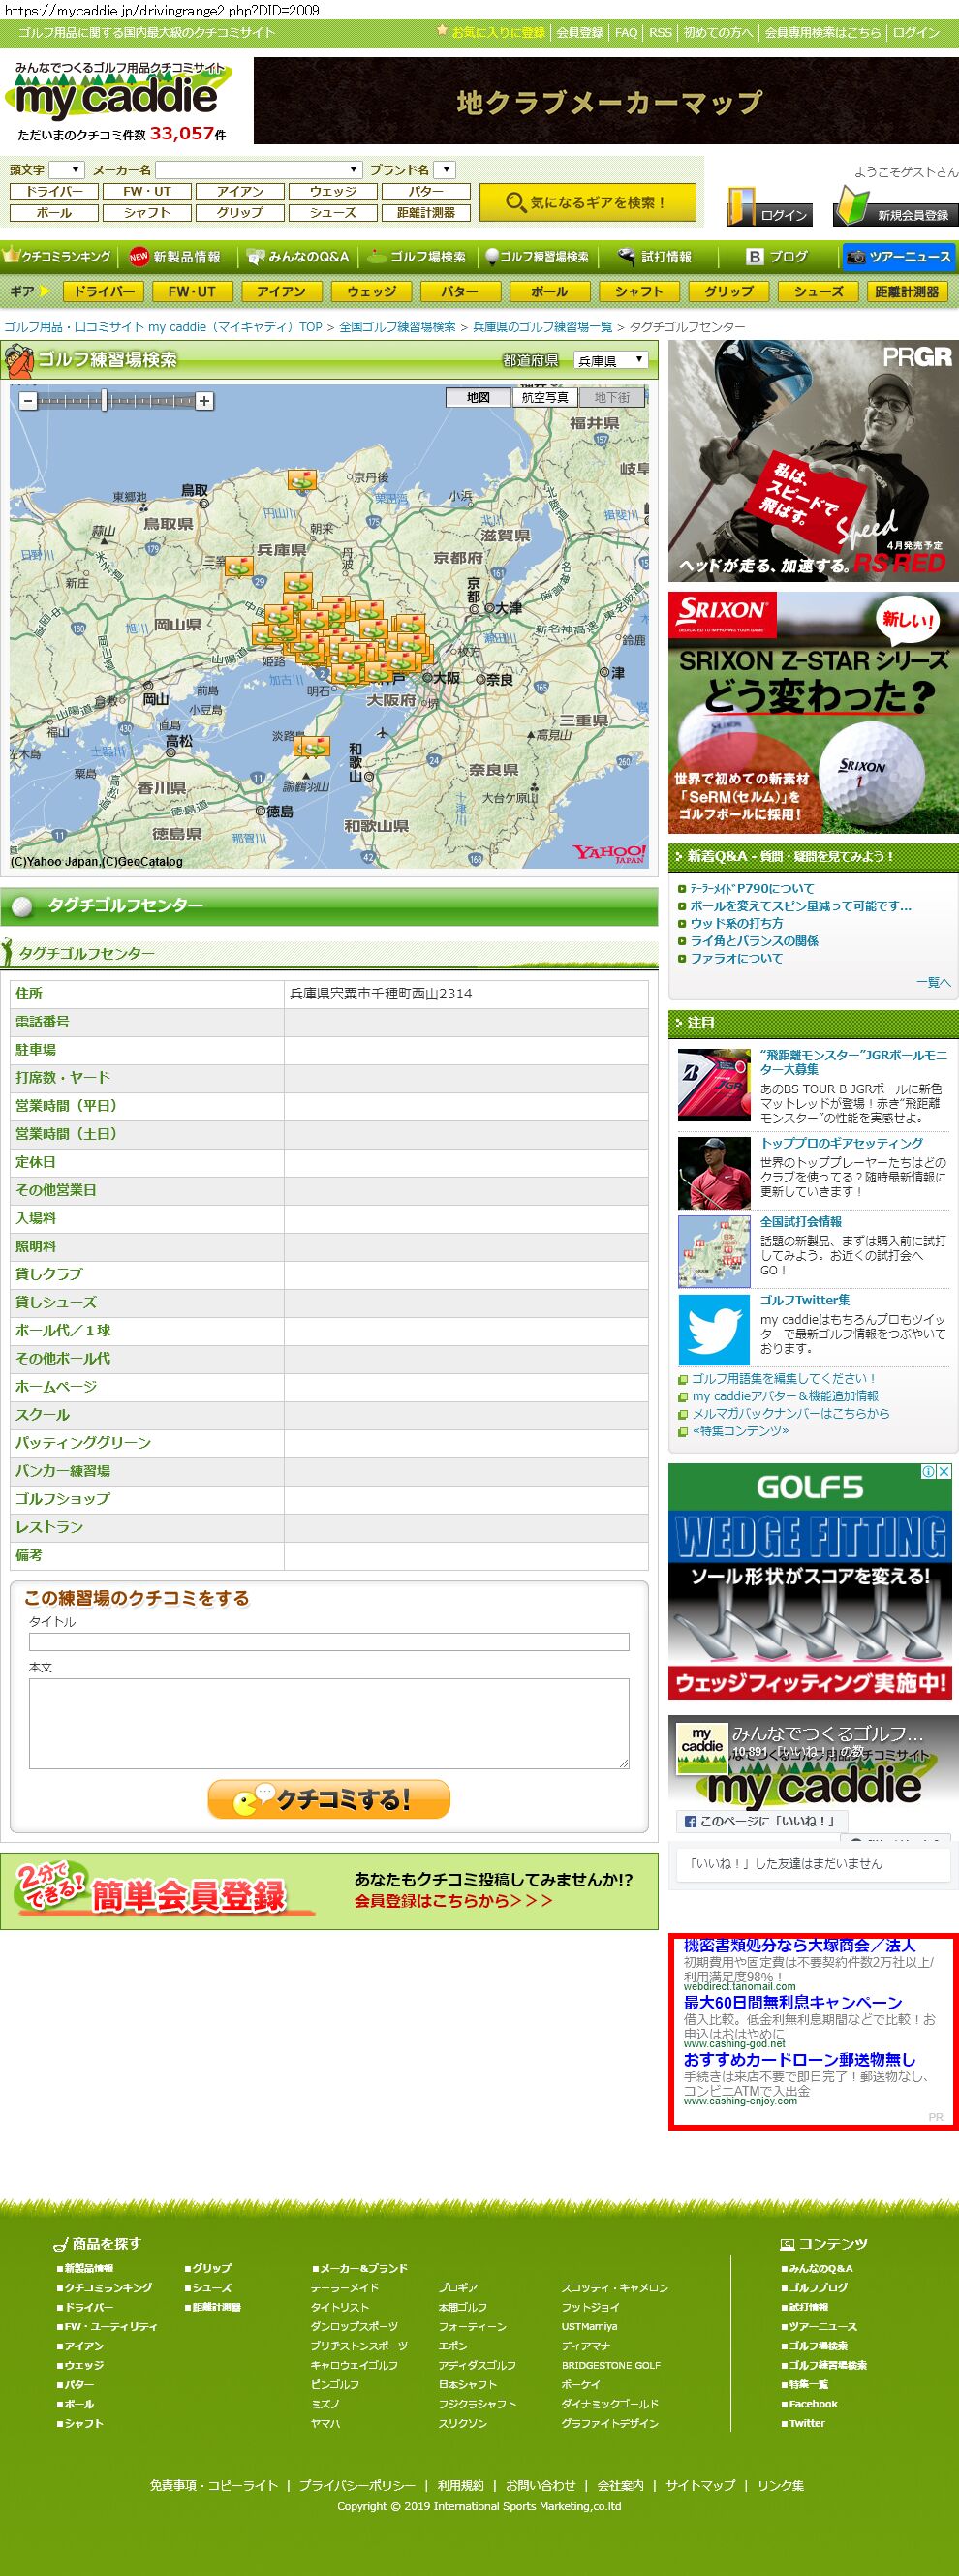Viewport: 959px width, 2576px height.
Task: Open the ブランド名 dropdown
Action: tap(446, 170)
